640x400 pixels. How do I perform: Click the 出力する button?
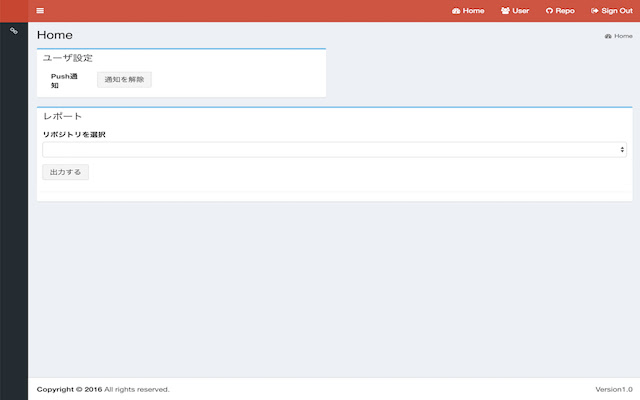pyautogui.click(x=65, y=172)
